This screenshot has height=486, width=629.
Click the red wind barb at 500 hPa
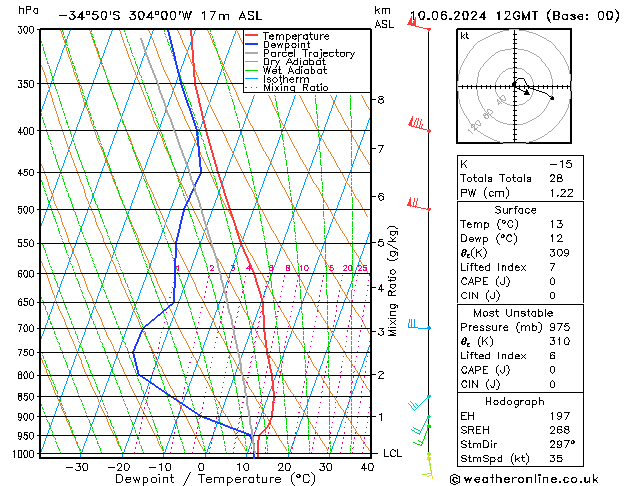[x=418, y=204]
